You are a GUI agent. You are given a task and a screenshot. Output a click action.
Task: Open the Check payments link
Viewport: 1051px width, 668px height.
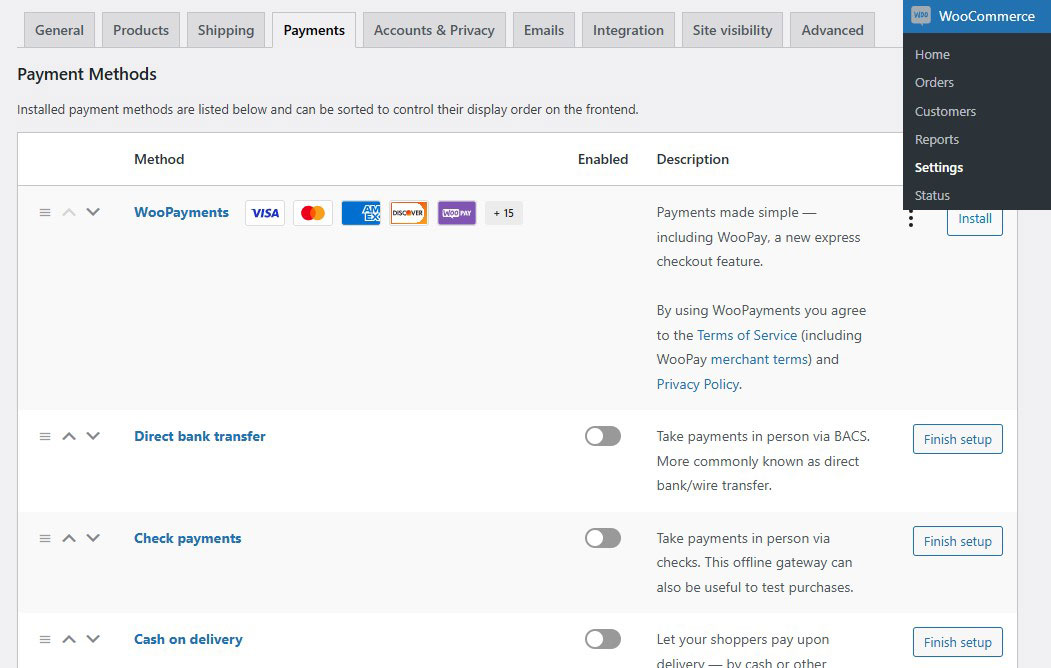(188, 538)
